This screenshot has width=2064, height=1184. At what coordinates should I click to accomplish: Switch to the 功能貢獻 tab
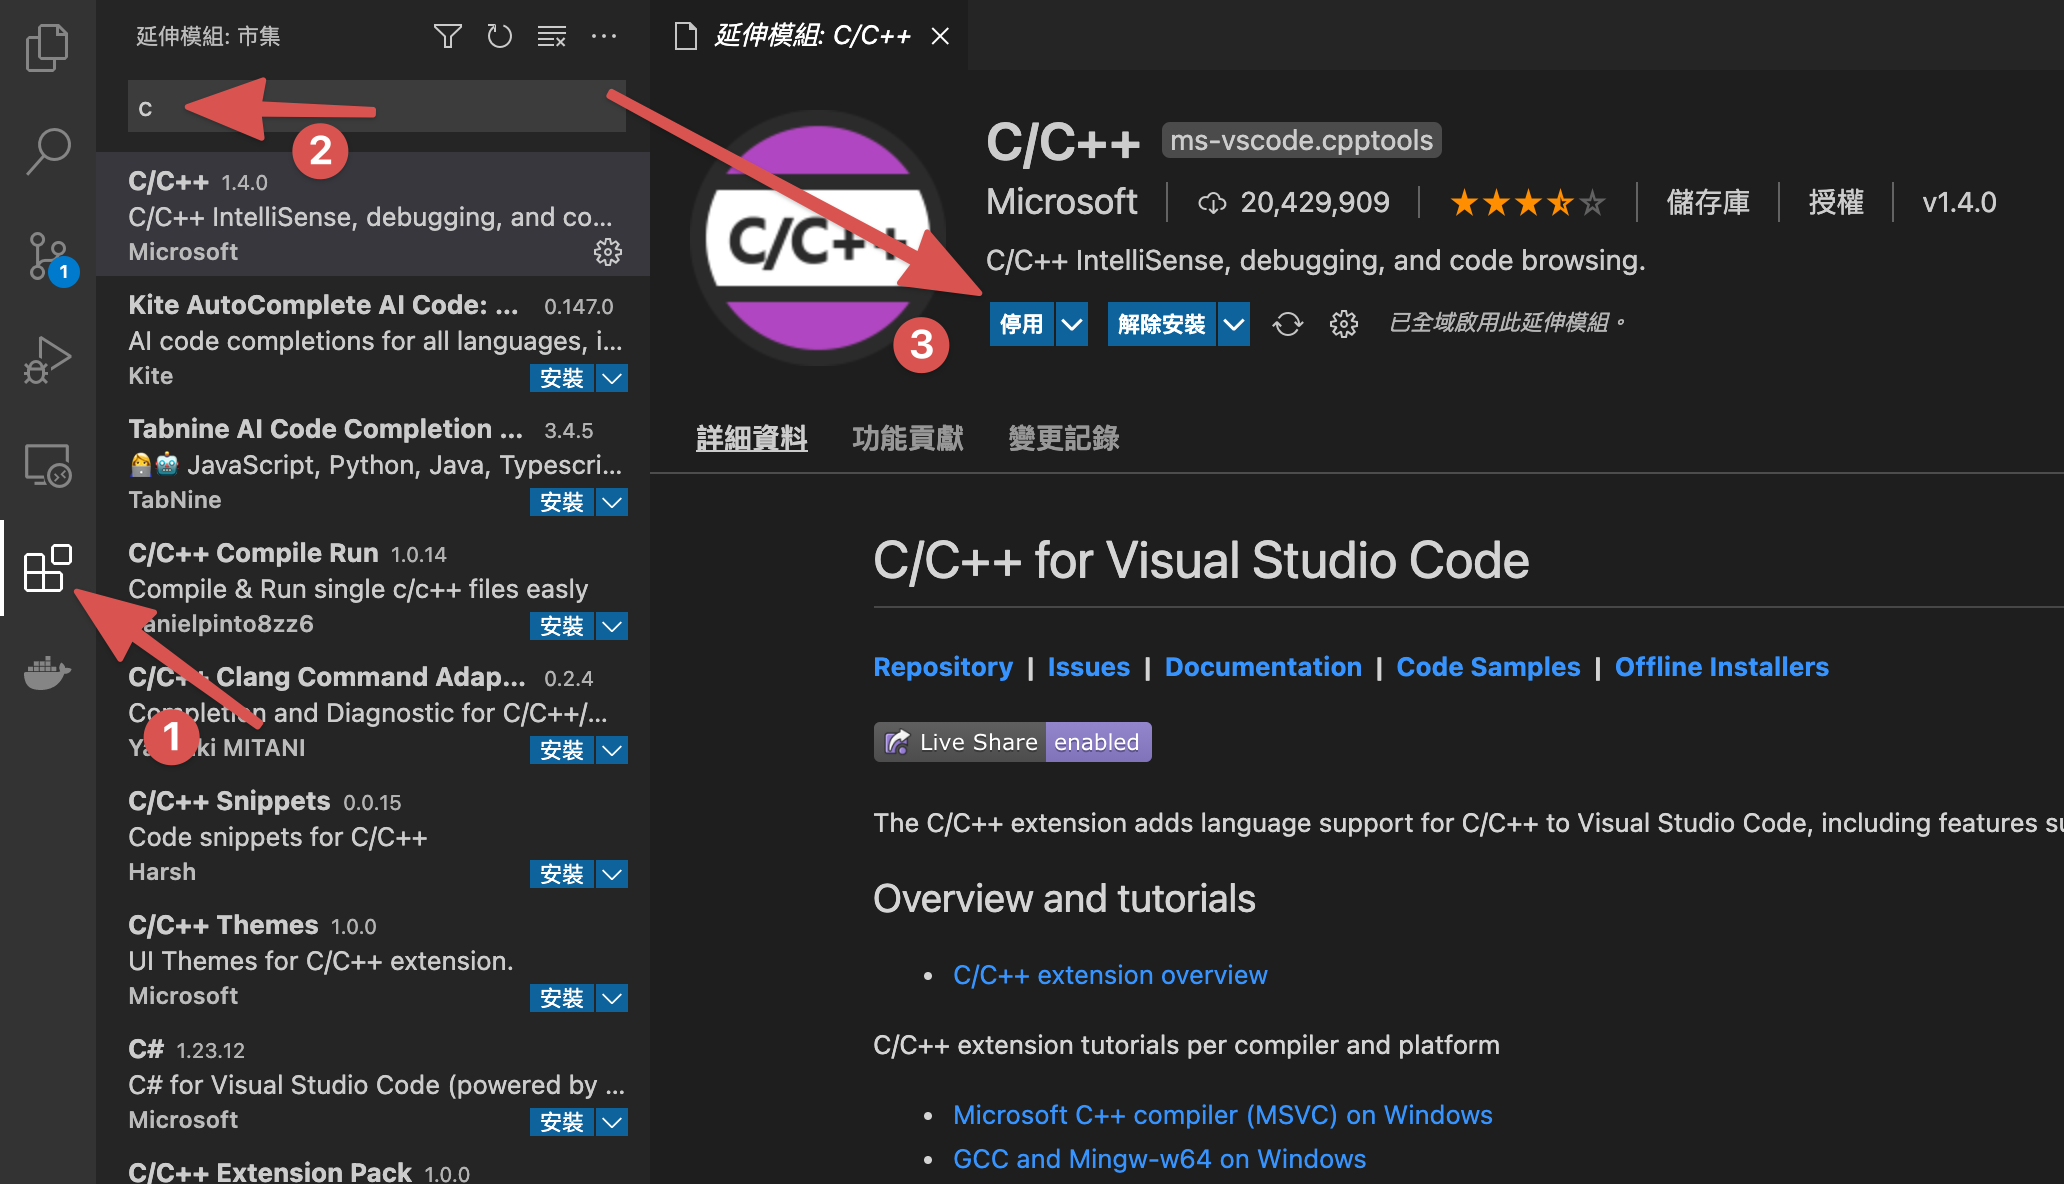907,438
